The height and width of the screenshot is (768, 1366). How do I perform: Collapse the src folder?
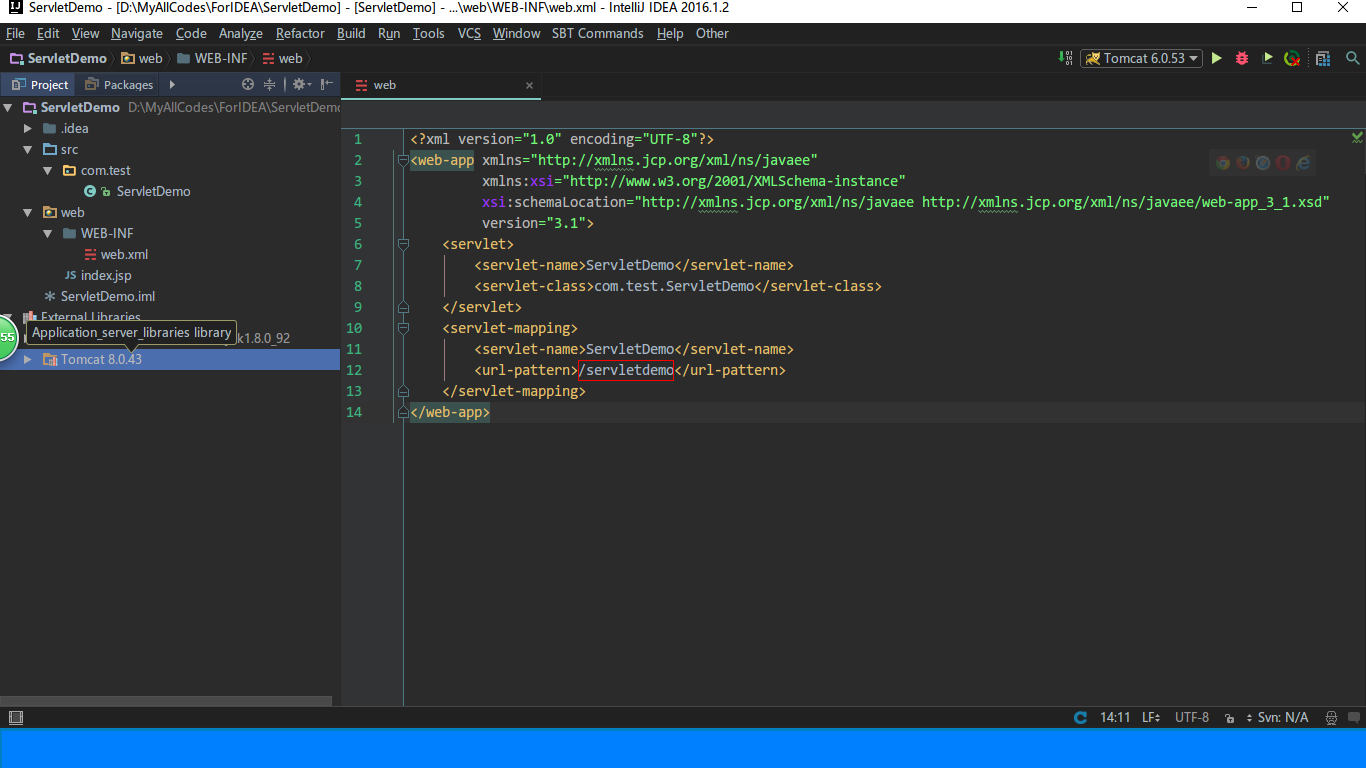[28, 149]
